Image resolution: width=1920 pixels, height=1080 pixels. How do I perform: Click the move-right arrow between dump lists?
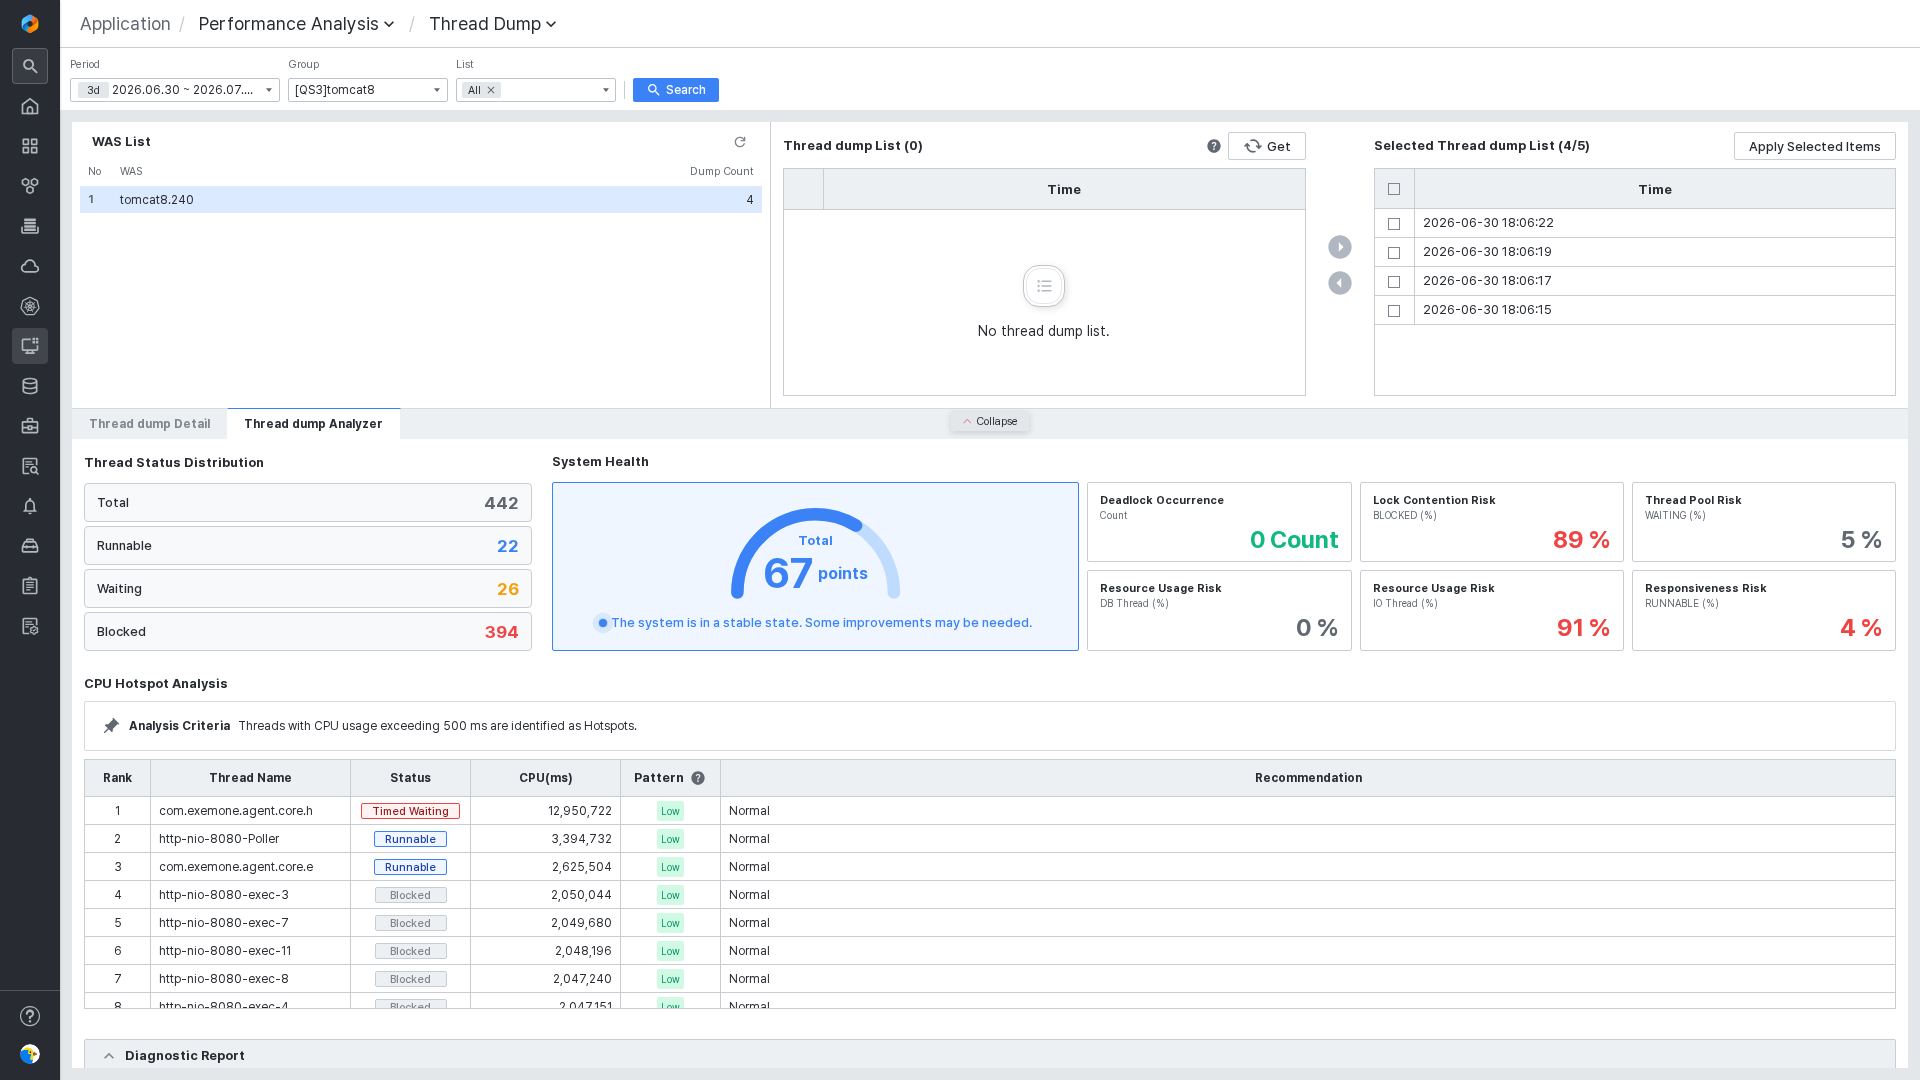pos(1340,247)
